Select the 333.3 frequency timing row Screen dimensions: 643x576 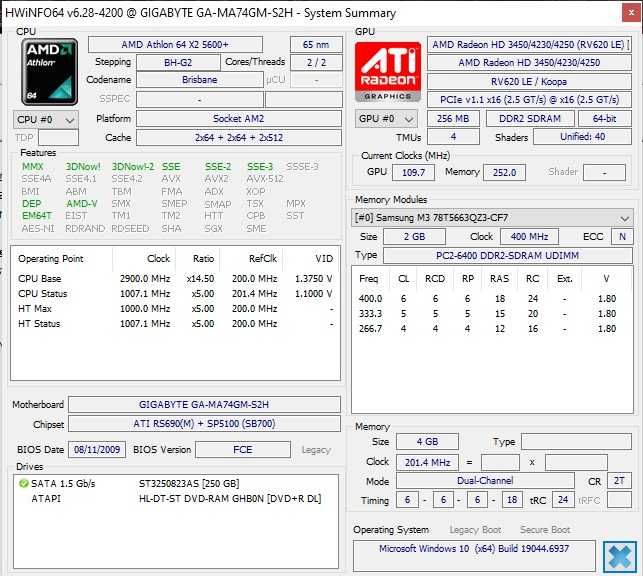click(x=492, y=314)
